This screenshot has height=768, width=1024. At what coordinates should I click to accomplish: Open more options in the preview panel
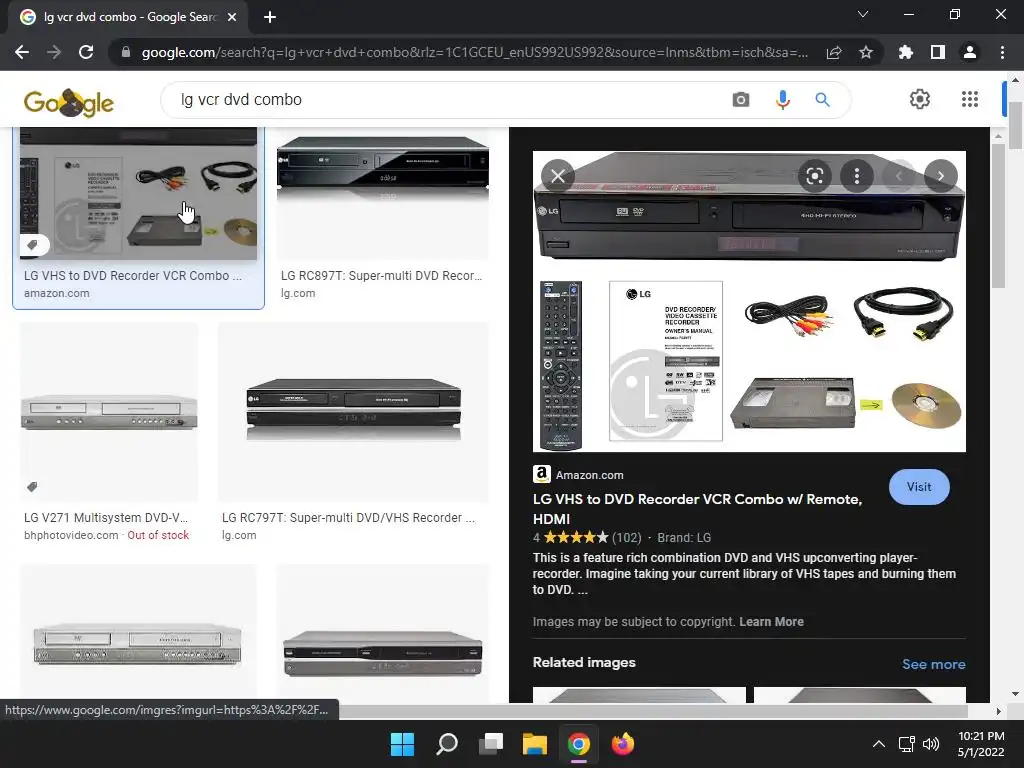pos(857,176)
